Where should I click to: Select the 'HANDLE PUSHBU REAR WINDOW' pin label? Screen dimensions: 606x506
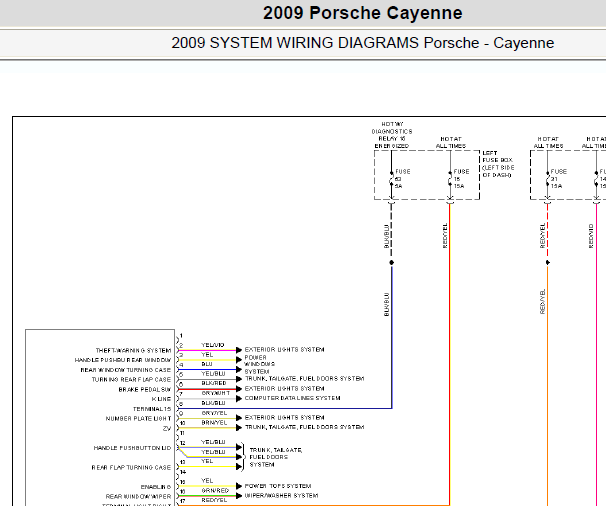click(123, 360)
